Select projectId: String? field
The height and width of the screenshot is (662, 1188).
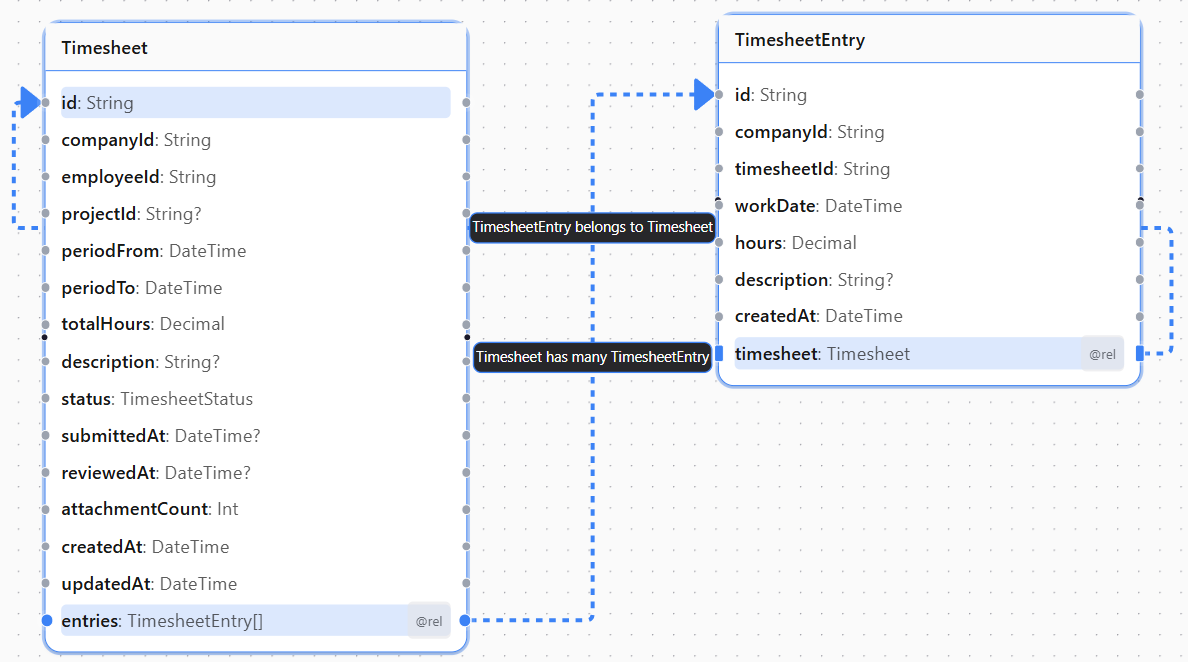pos(256,214)
